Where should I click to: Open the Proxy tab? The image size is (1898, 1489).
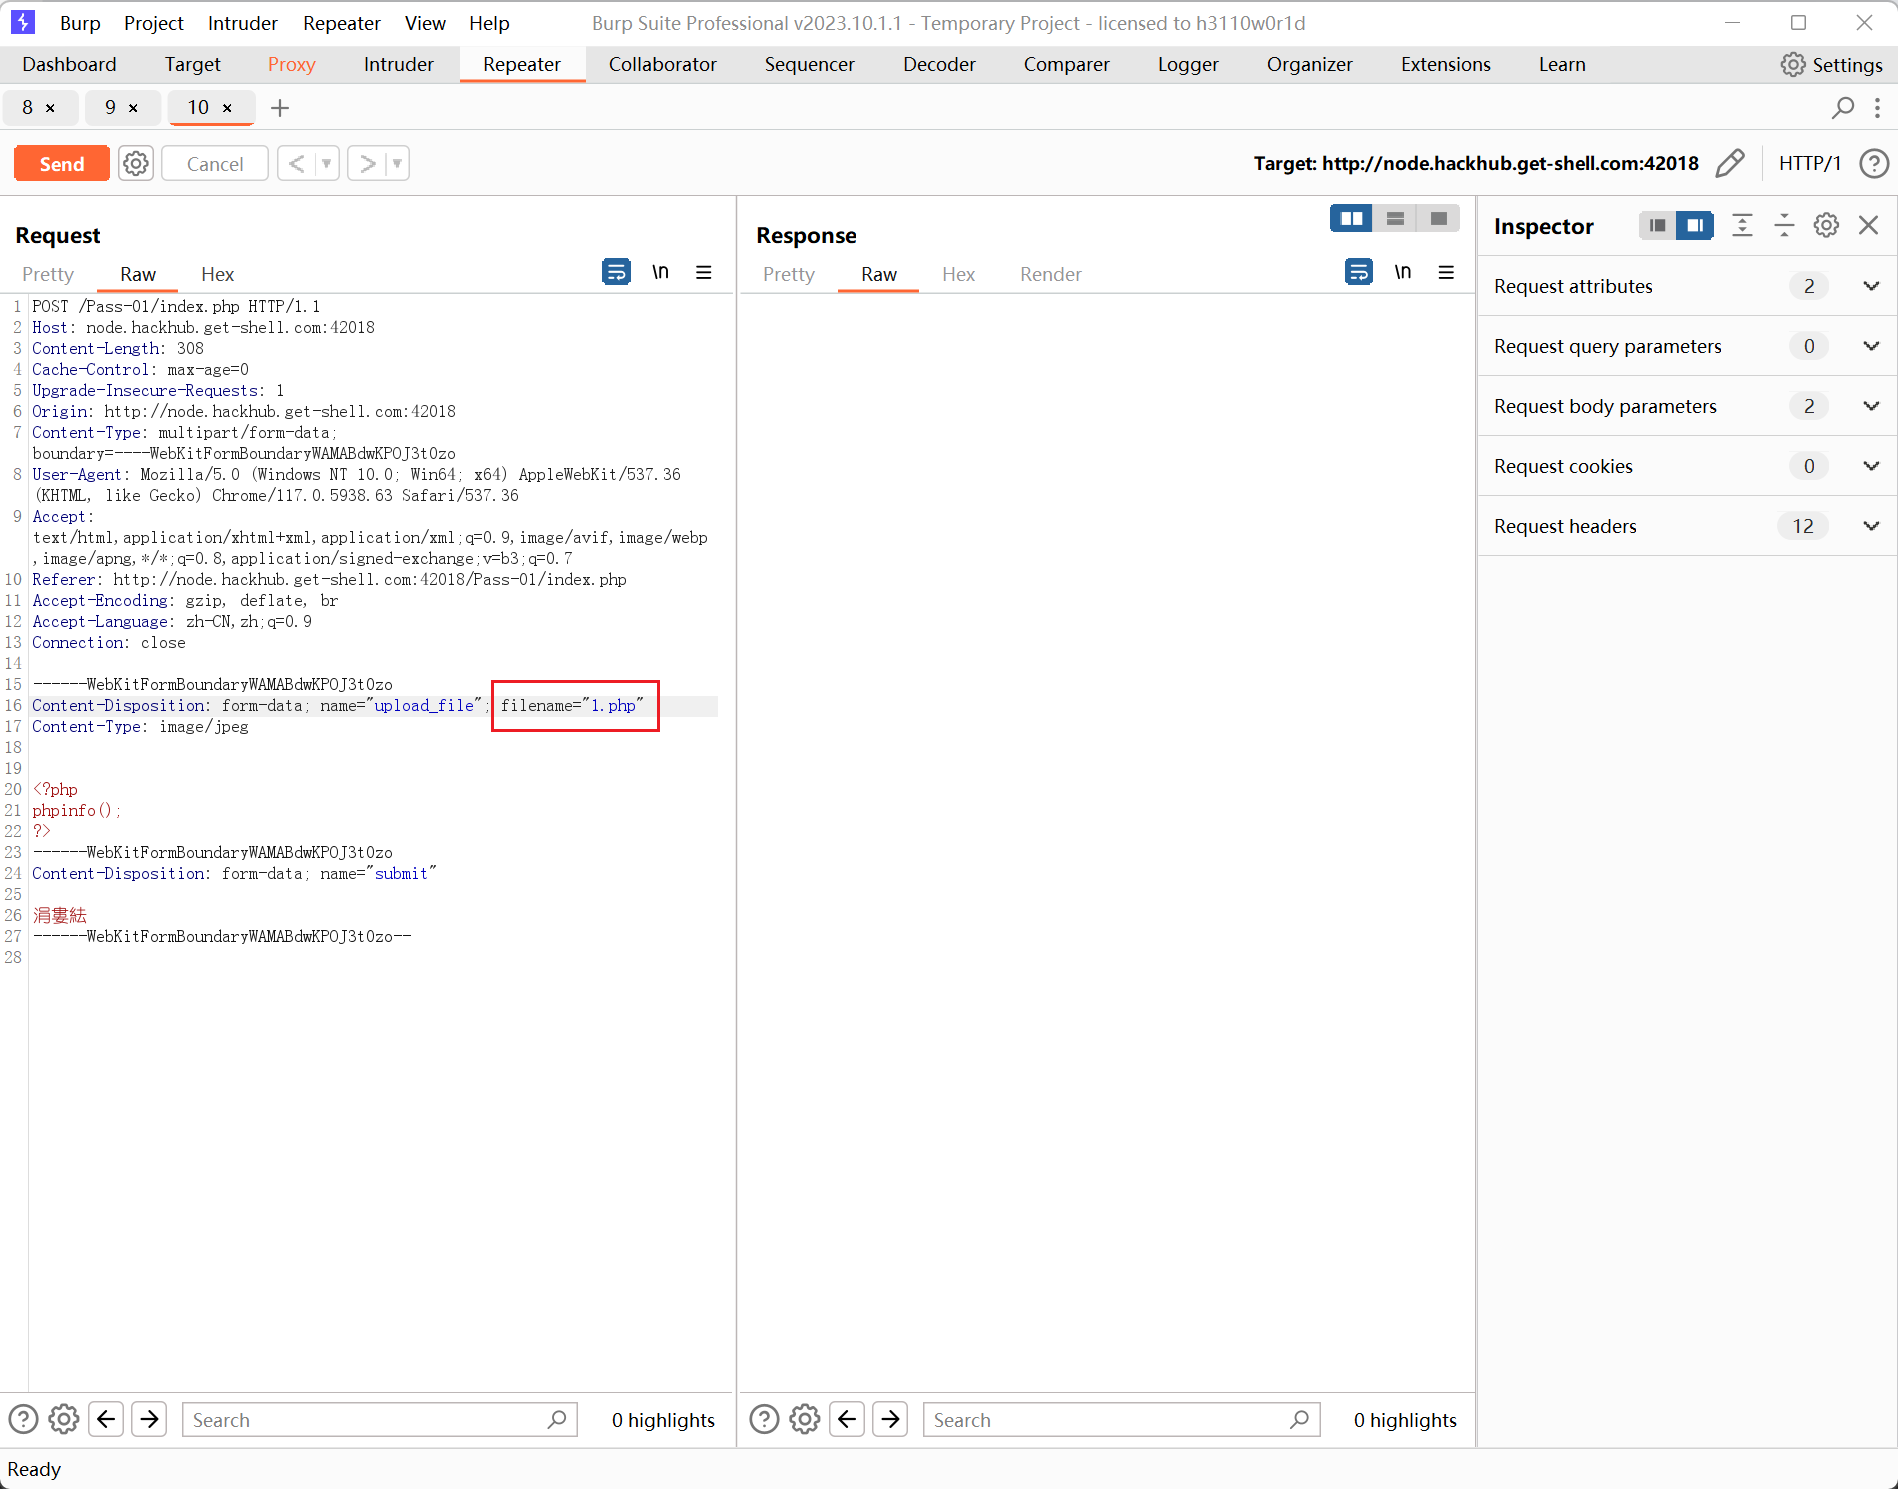pyautogui.click(x=291, y=65)
